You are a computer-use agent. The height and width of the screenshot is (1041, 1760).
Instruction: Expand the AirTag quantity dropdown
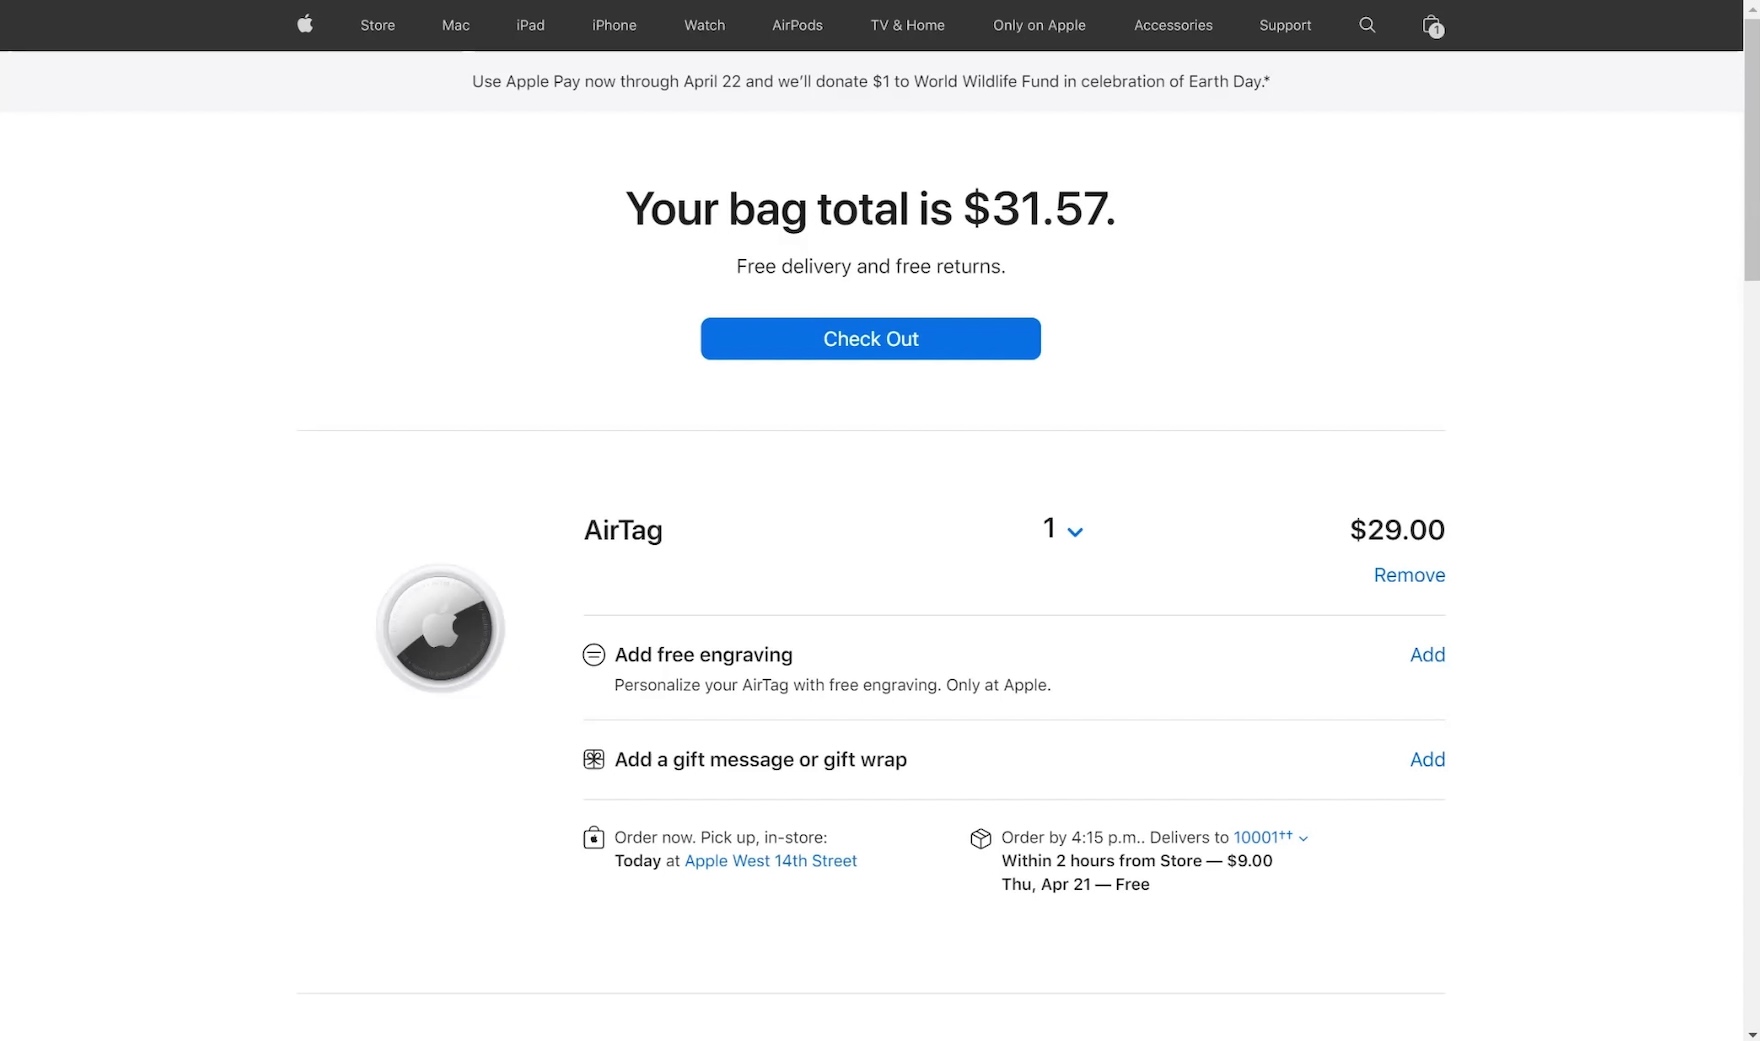coord(1062,530)
